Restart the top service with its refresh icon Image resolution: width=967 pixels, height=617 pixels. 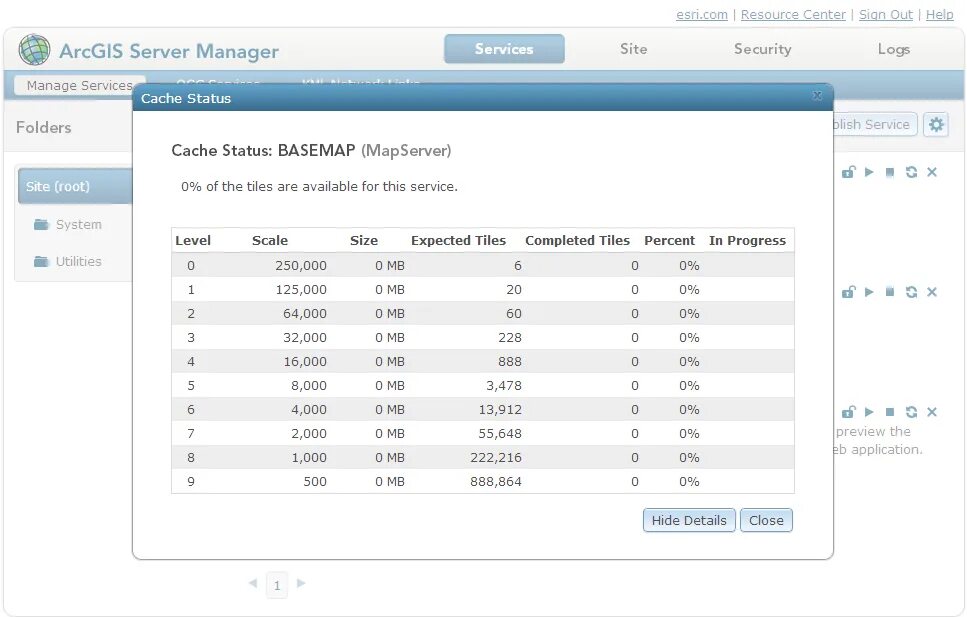pyautogui.click(x=911, y=172)
